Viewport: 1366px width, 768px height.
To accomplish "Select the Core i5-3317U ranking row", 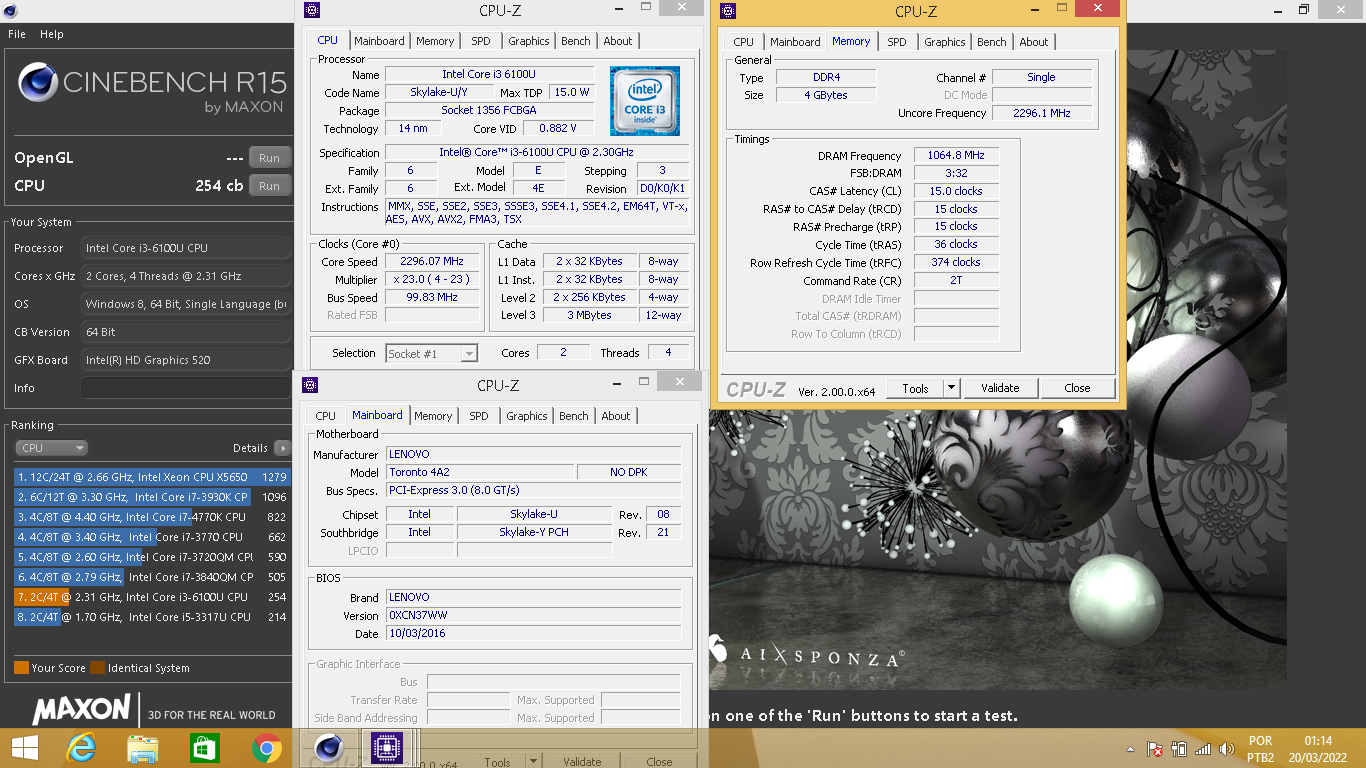I will pyautogui.click(x=151, y=617).
